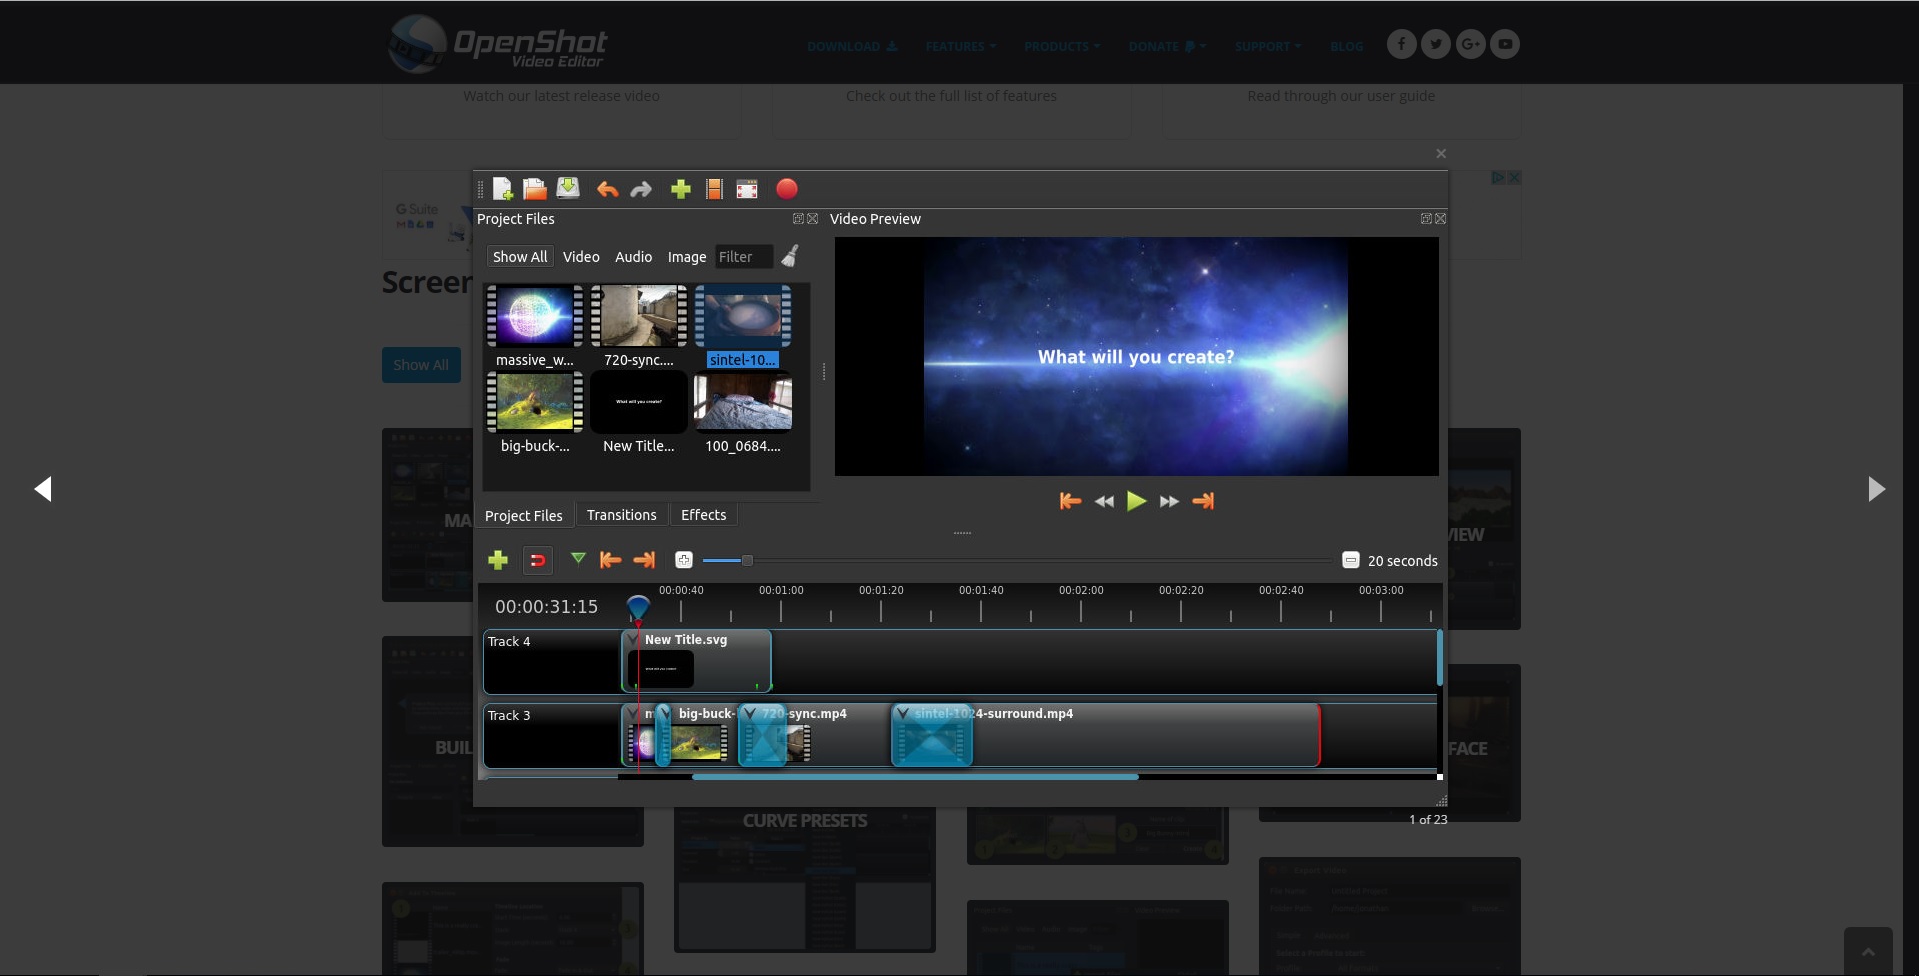Select the Show All filter in Project Files

point(520,257)
